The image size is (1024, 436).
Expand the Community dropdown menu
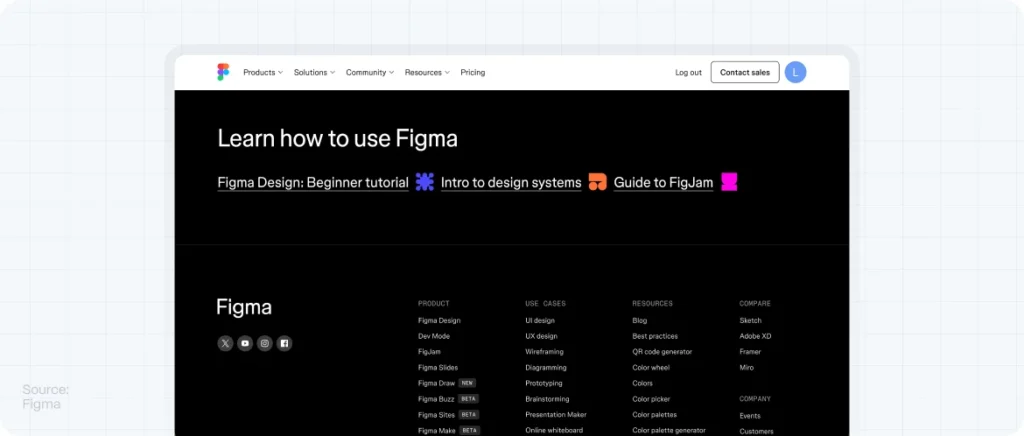click(x=369, y=72)
